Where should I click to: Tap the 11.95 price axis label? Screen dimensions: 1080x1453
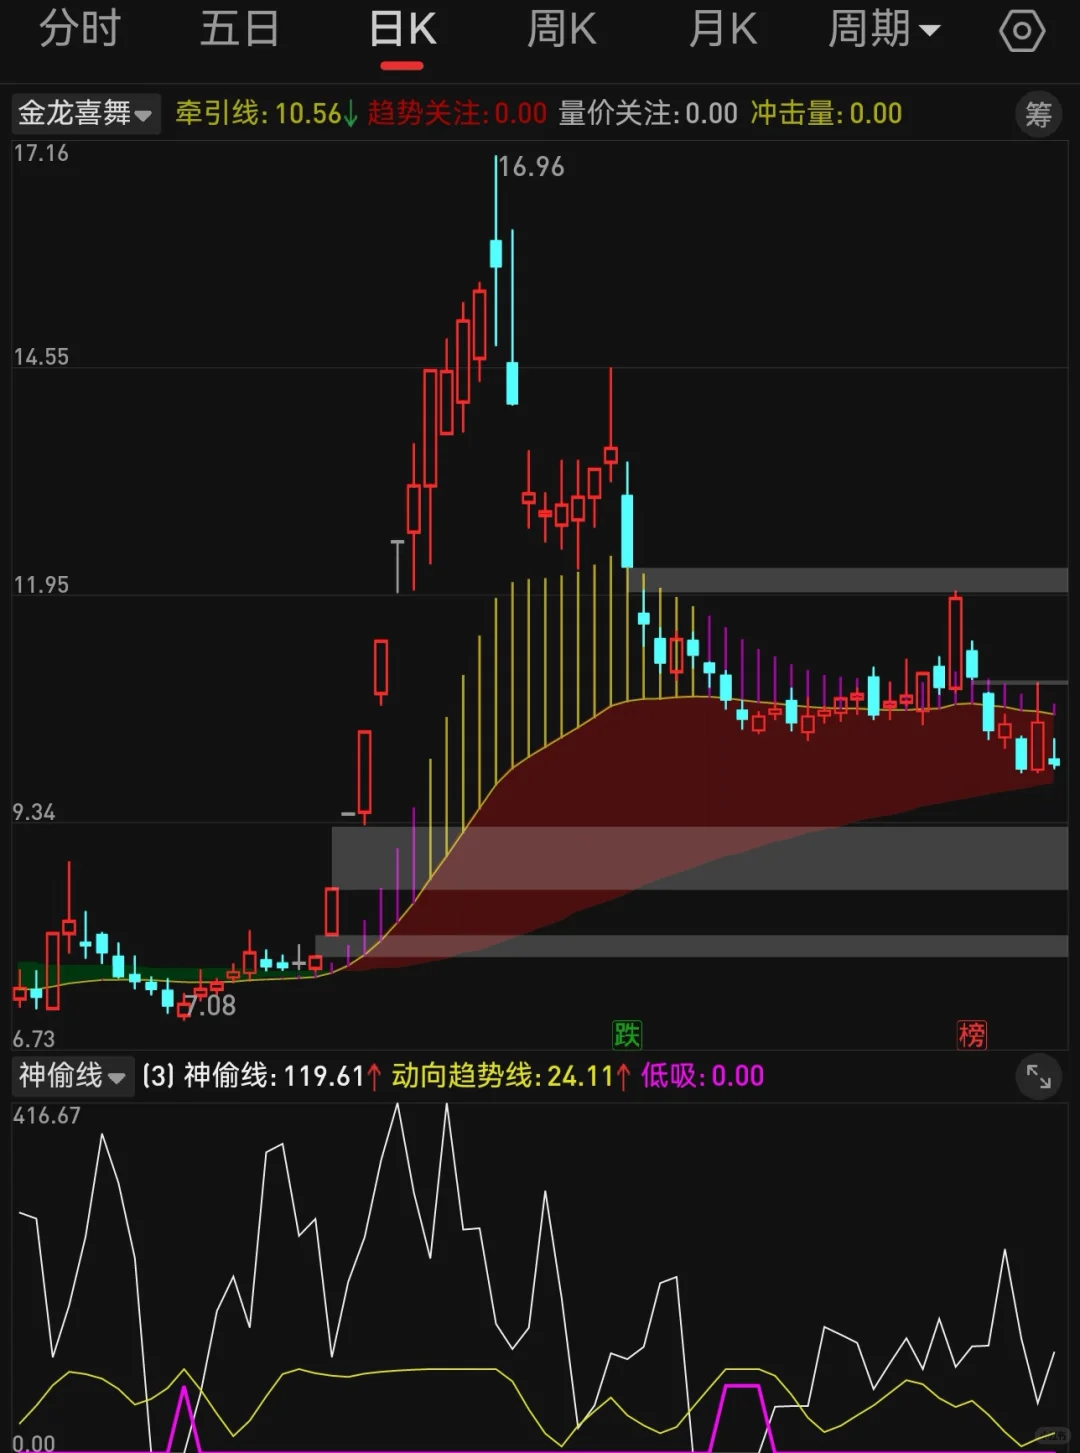41,585
